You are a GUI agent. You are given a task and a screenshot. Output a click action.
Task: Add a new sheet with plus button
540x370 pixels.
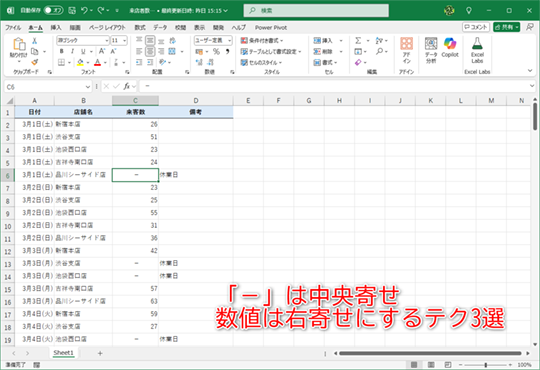point(100,353)
